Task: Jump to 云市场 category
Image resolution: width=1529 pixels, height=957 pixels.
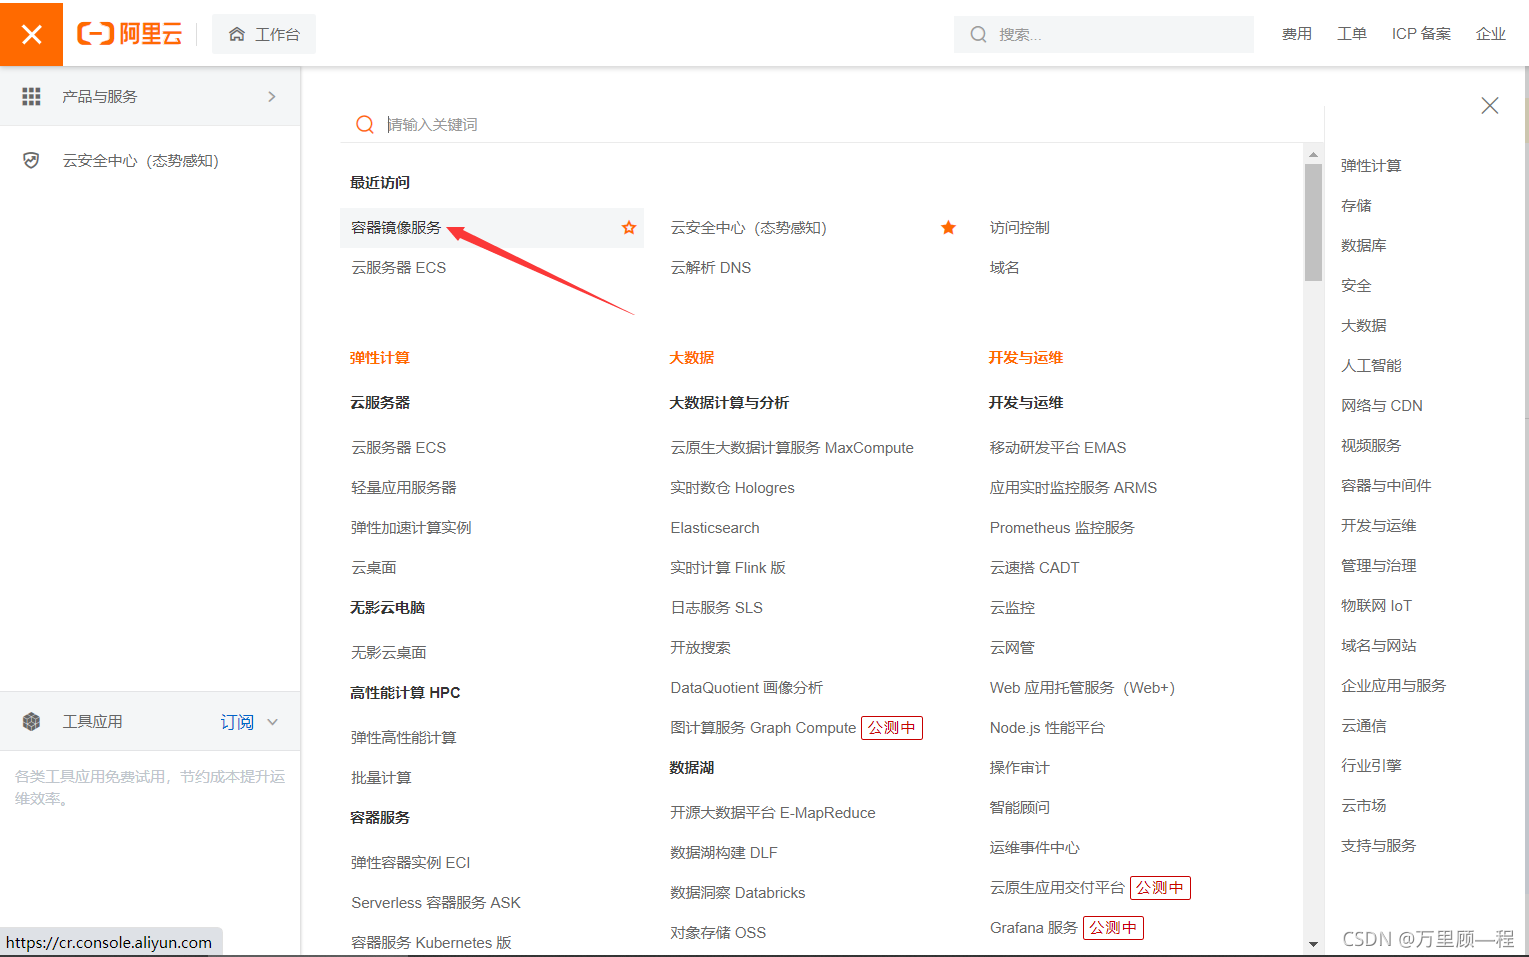Action: (1364, 806)
